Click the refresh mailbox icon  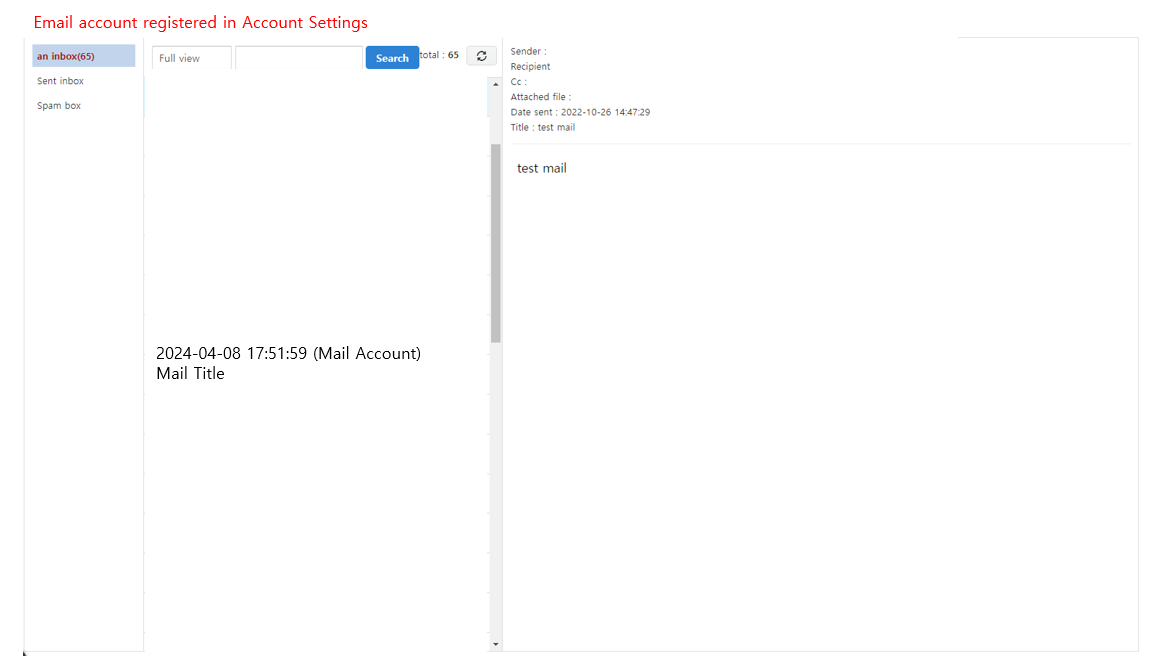click(481, 55)
